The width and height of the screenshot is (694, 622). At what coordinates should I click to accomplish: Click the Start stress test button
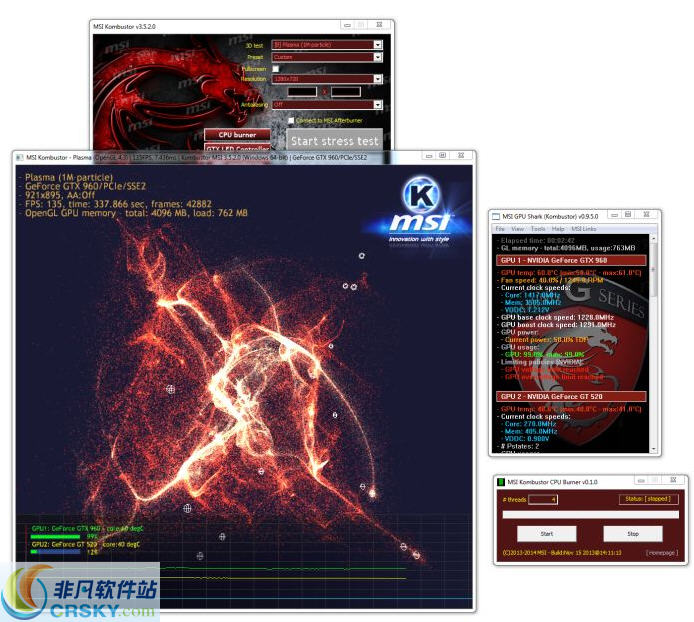[334, 141]
